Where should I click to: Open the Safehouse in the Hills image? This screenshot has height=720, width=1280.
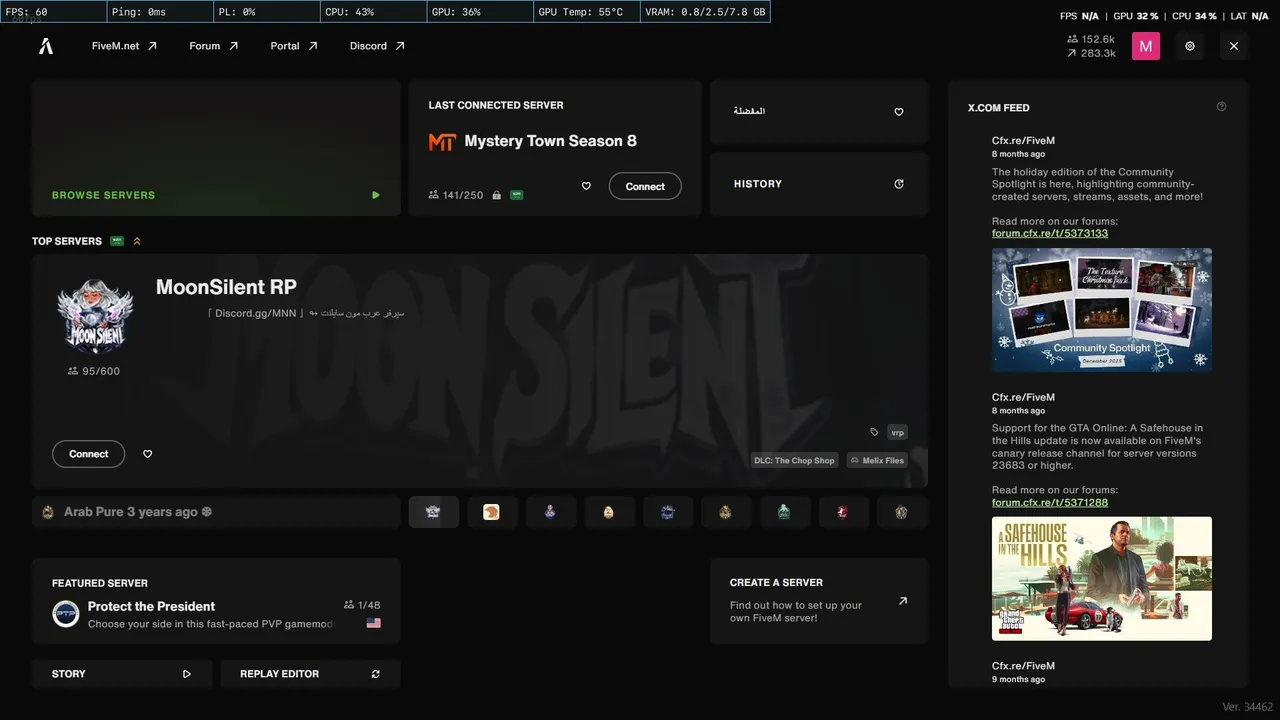pos(1102,578)
